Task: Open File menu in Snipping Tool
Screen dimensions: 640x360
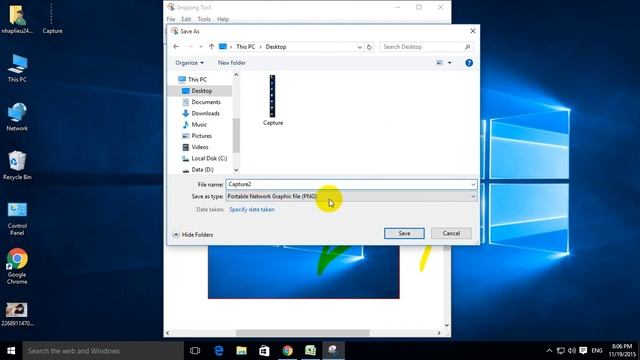Action: click(171, 19)
